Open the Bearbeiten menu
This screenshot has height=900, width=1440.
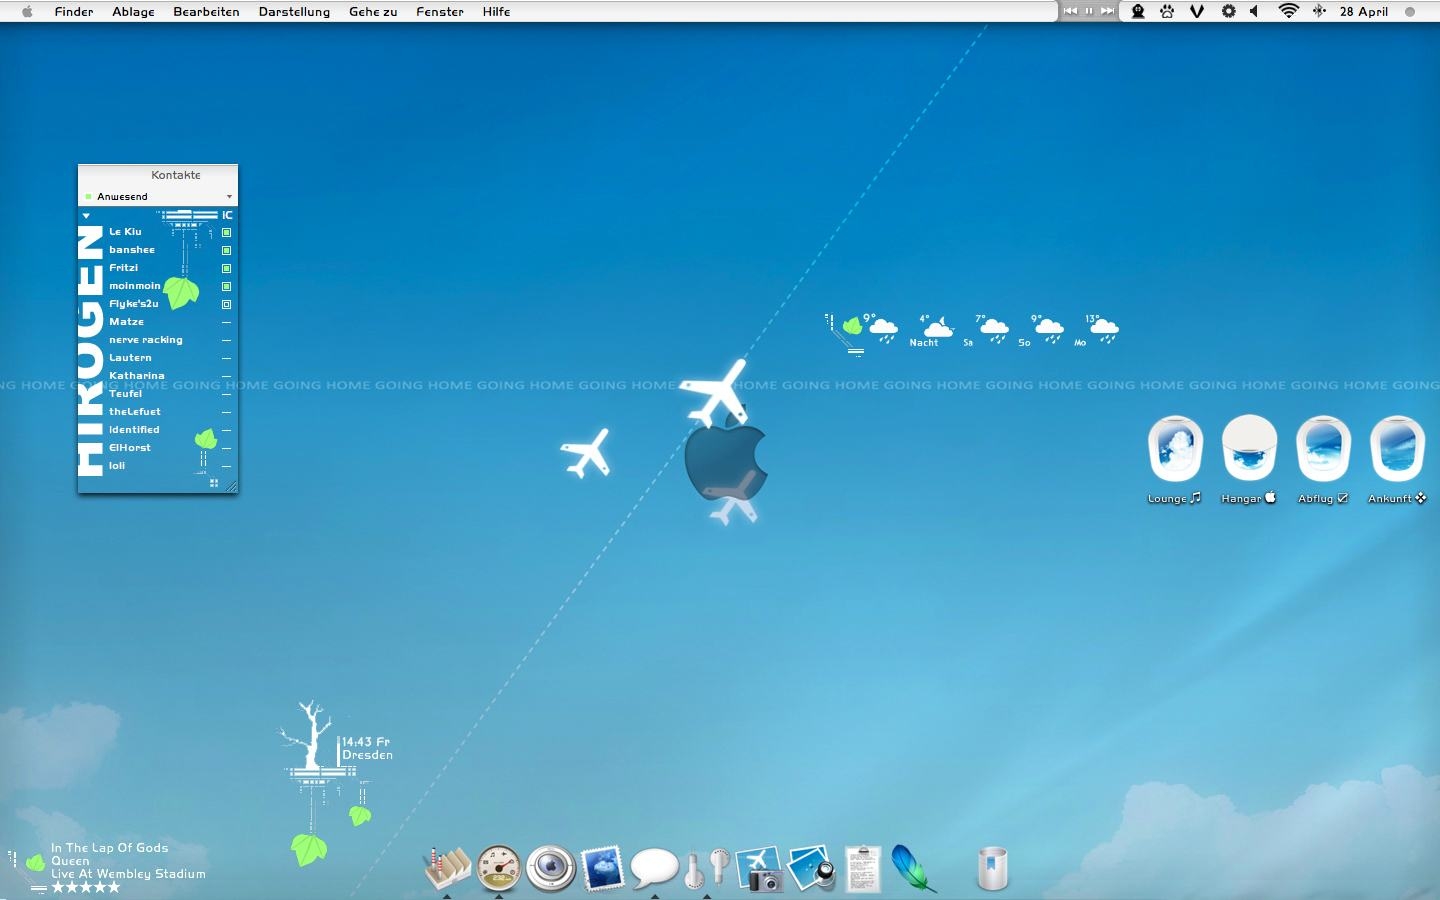pyautogui.click(x=206, y=11)
